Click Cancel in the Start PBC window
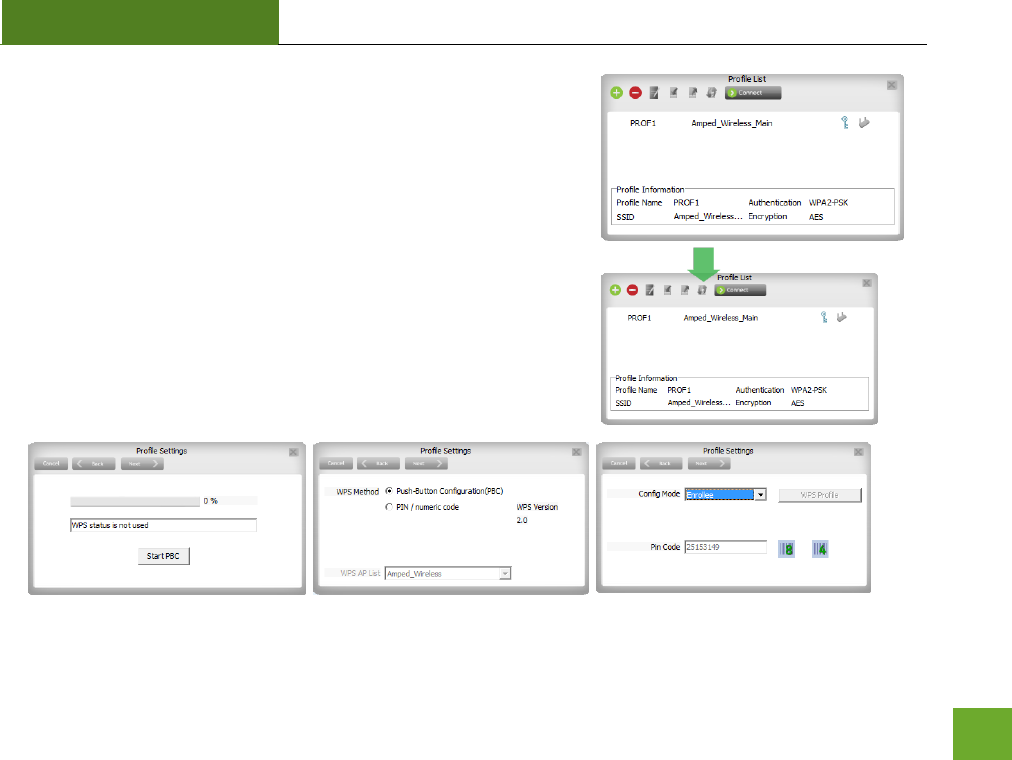 [x=51, y=464]
